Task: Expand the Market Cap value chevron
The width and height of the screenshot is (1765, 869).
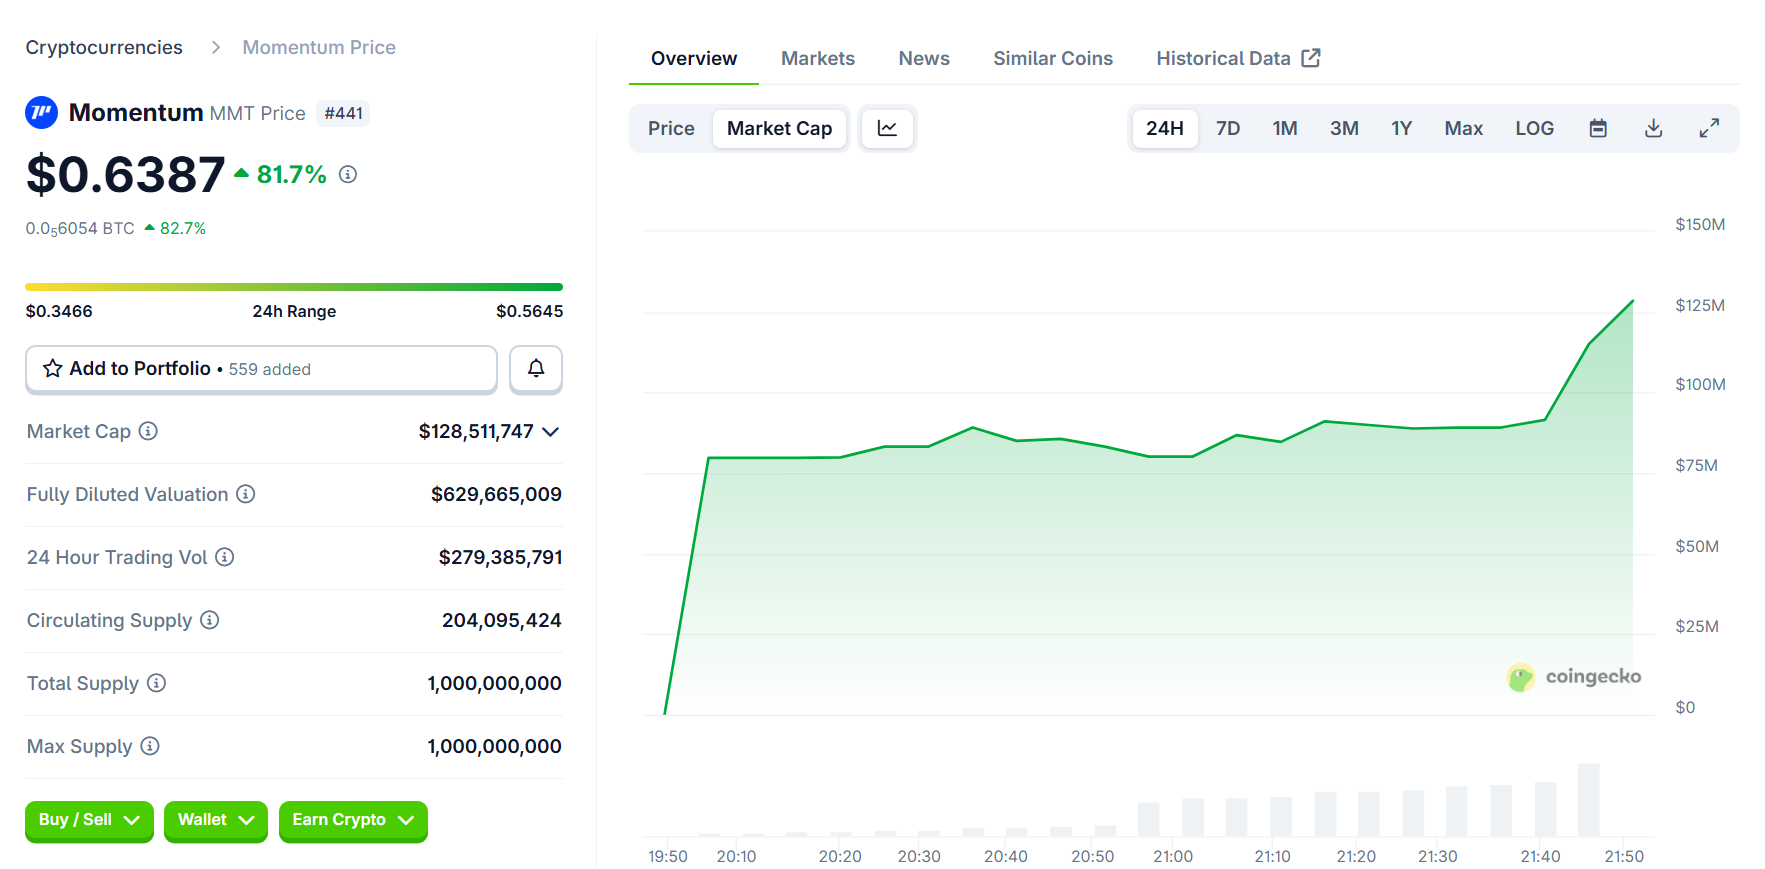Action: (x=551, y=432)
